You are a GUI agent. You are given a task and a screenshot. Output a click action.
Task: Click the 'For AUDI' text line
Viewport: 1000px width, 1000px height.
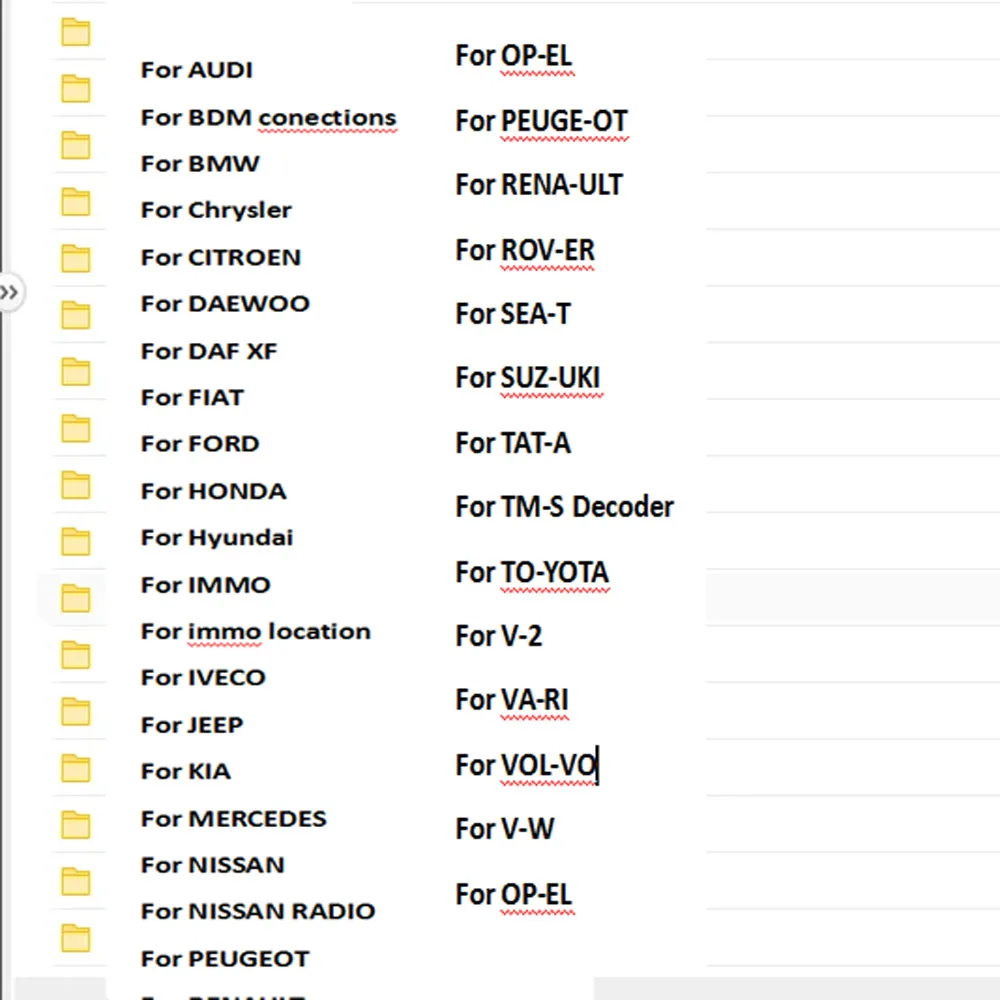196,70
